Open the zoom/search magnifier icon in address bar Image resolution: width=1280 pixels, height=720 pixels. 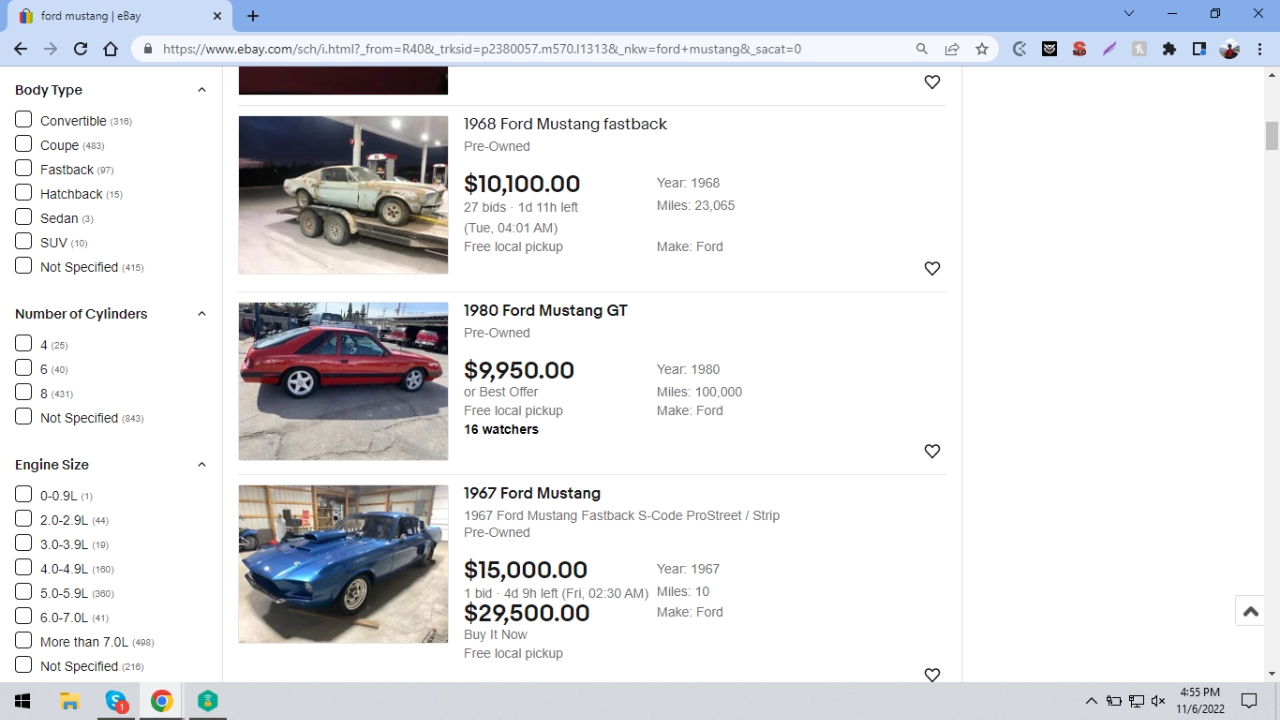(x=922, y=48)
